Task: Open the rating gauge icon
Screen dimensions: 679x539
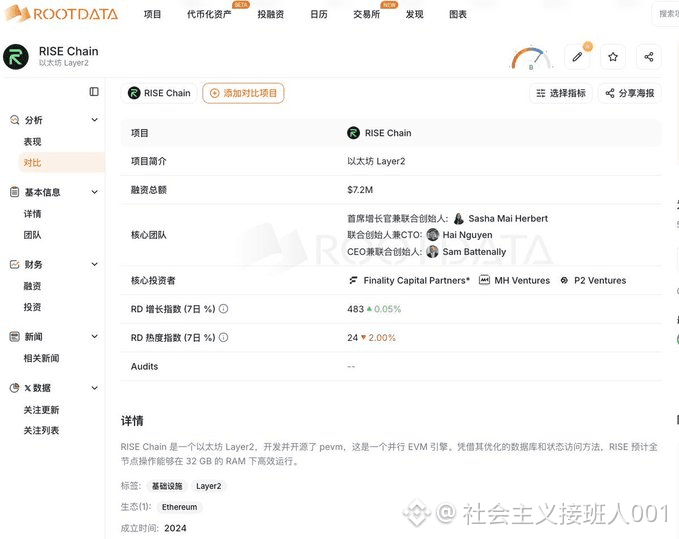Action: coord(531,58)
